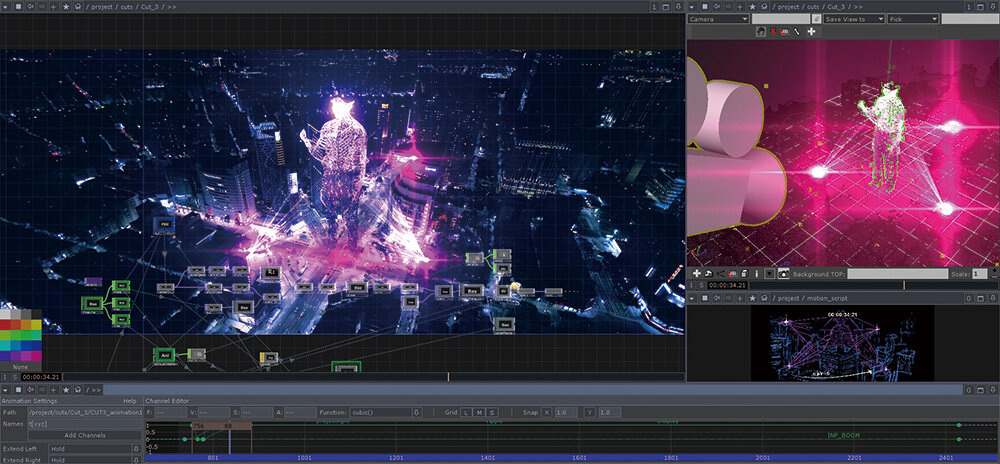Toggle the Snap X button
This screenshot has height=464, width=1000.
(546, 412)
